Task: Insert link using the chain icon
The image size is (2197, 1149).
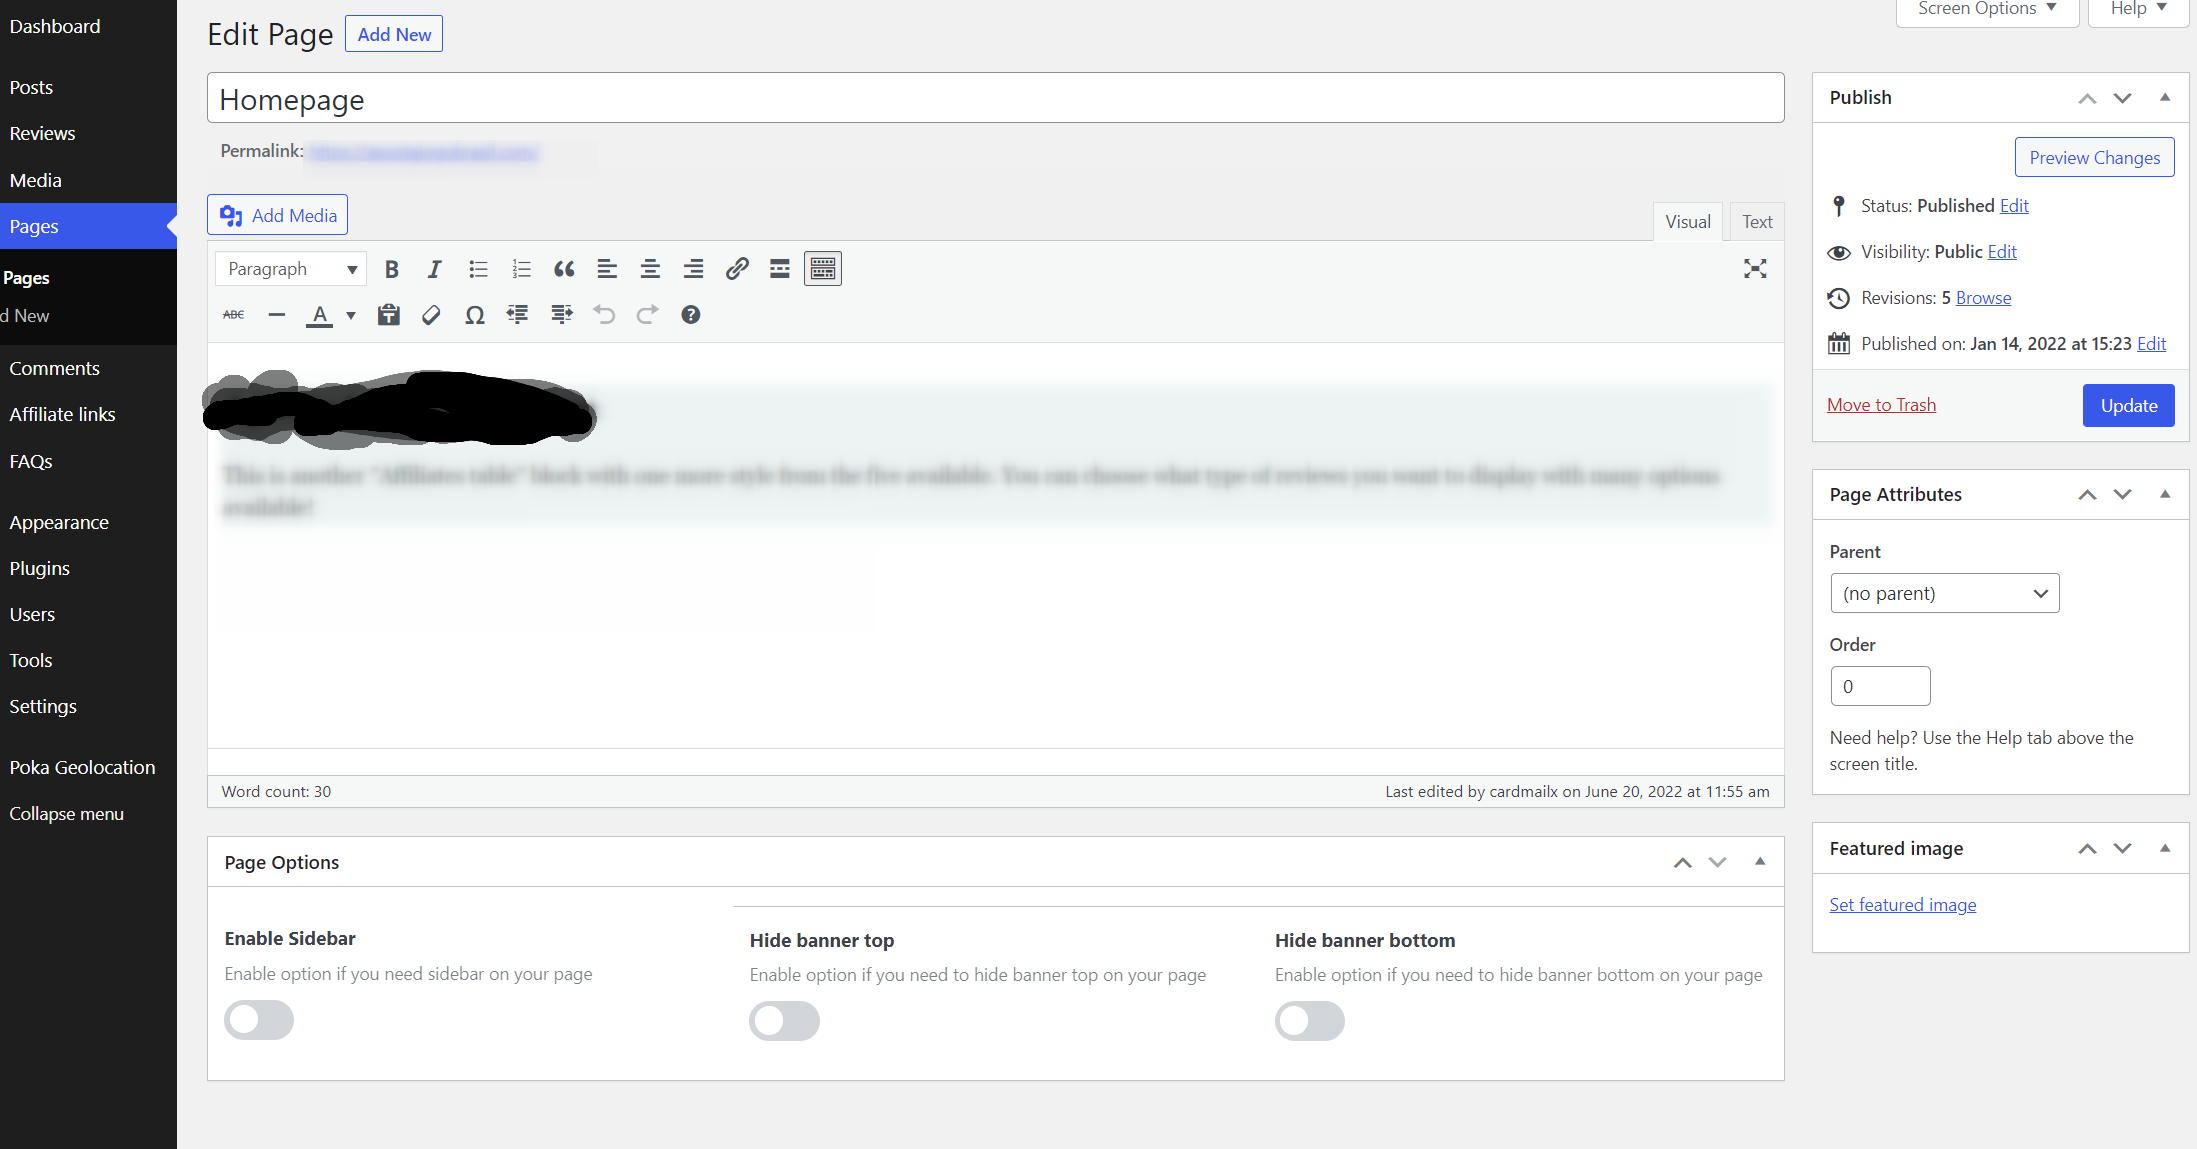Action: [737, 269]
